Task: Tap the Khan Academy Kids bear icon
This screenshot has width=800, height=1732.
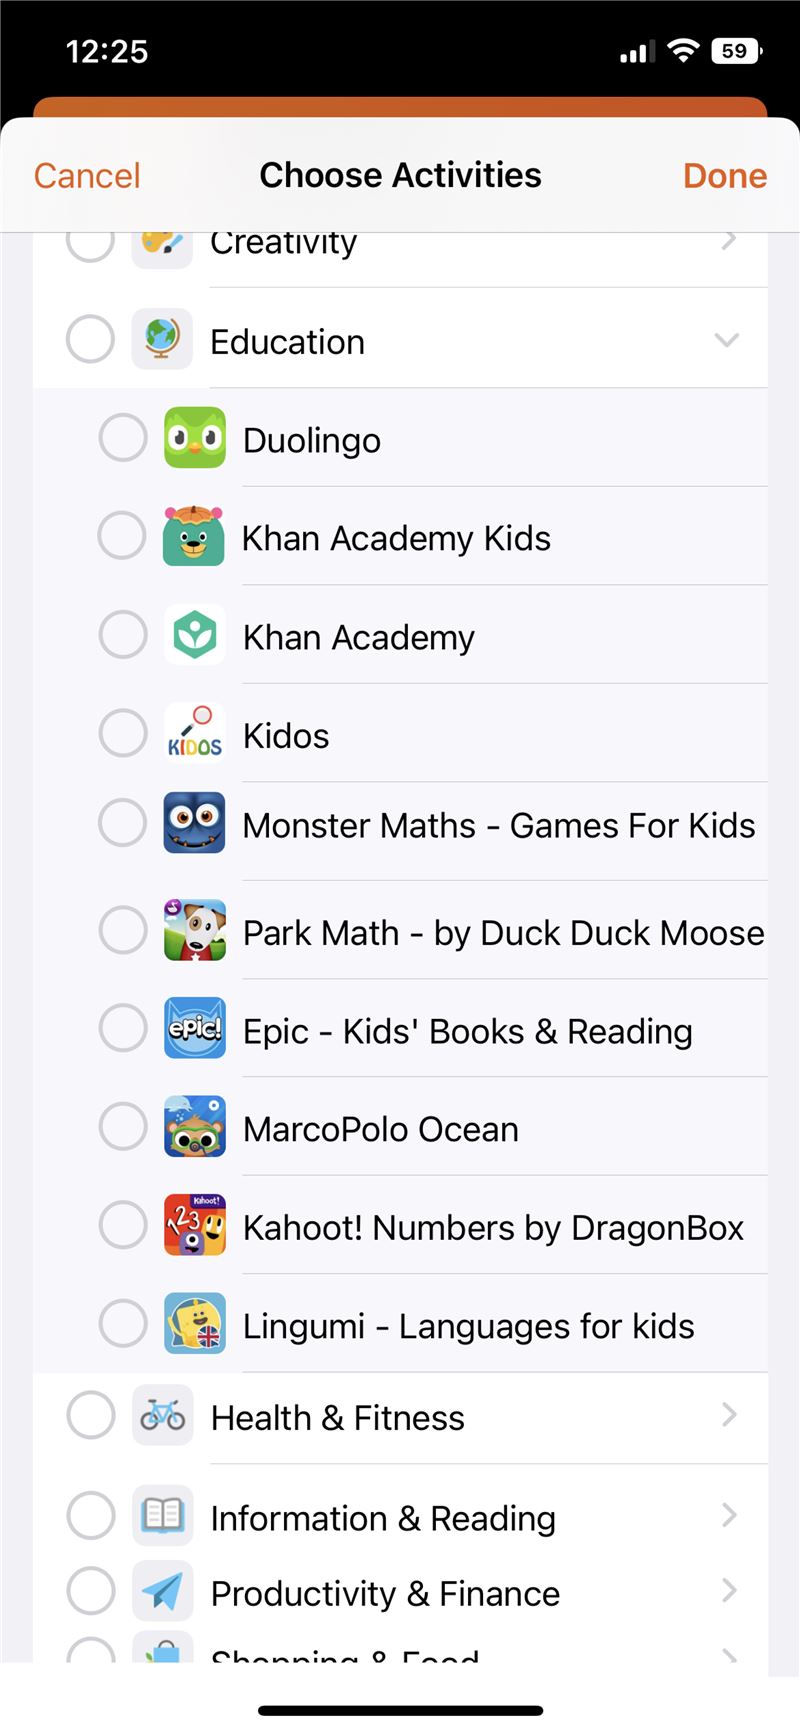Action: [194, 537]
